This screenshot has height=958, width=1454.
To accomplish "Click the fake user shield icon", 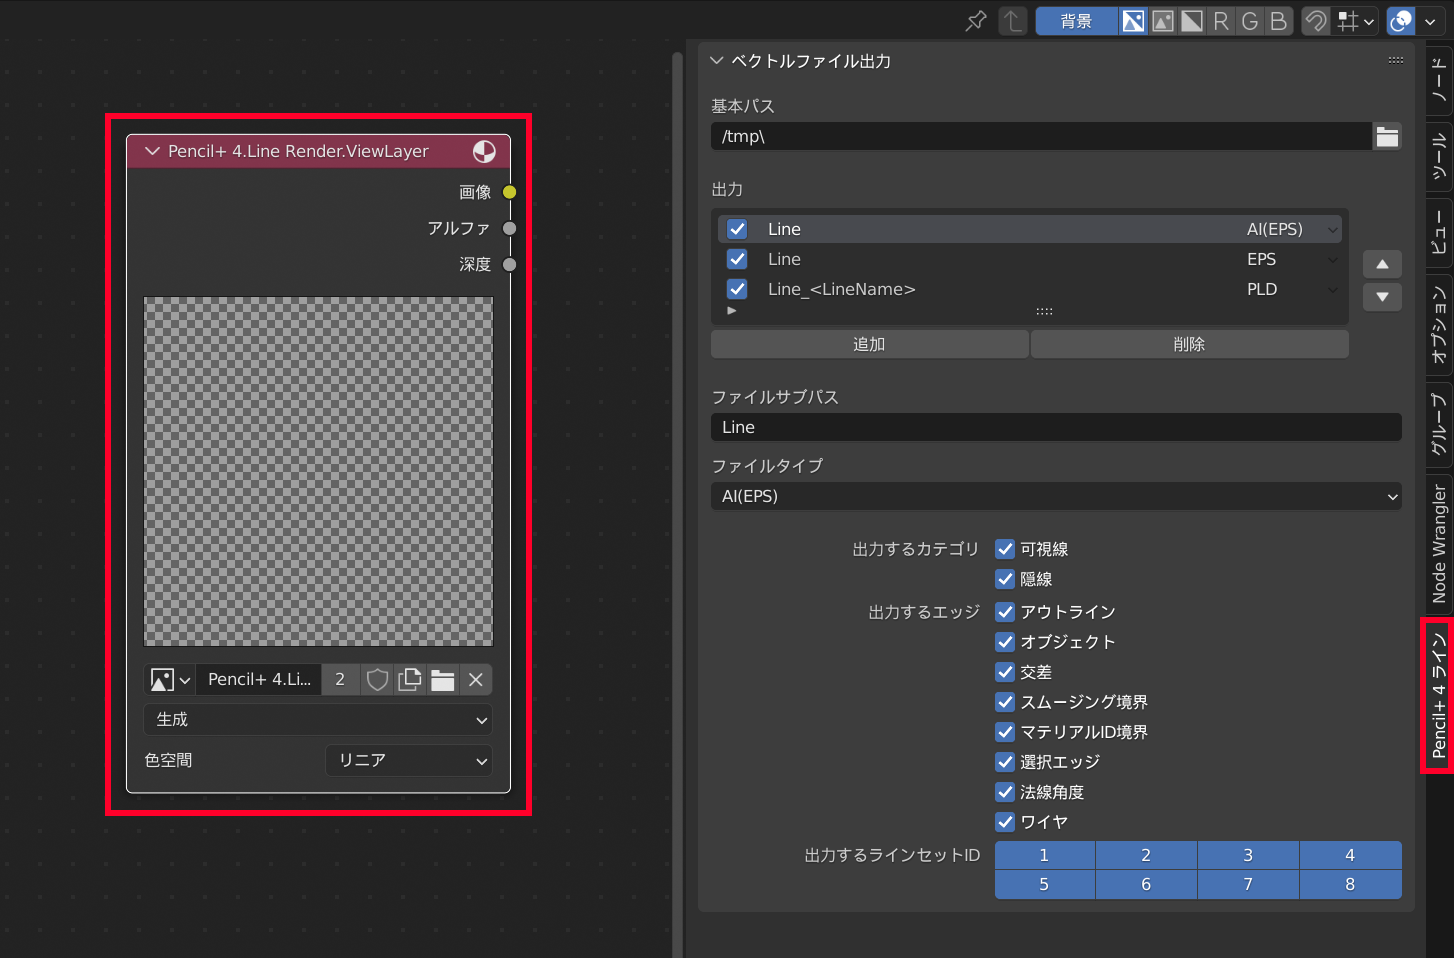I will pos(377,680).
